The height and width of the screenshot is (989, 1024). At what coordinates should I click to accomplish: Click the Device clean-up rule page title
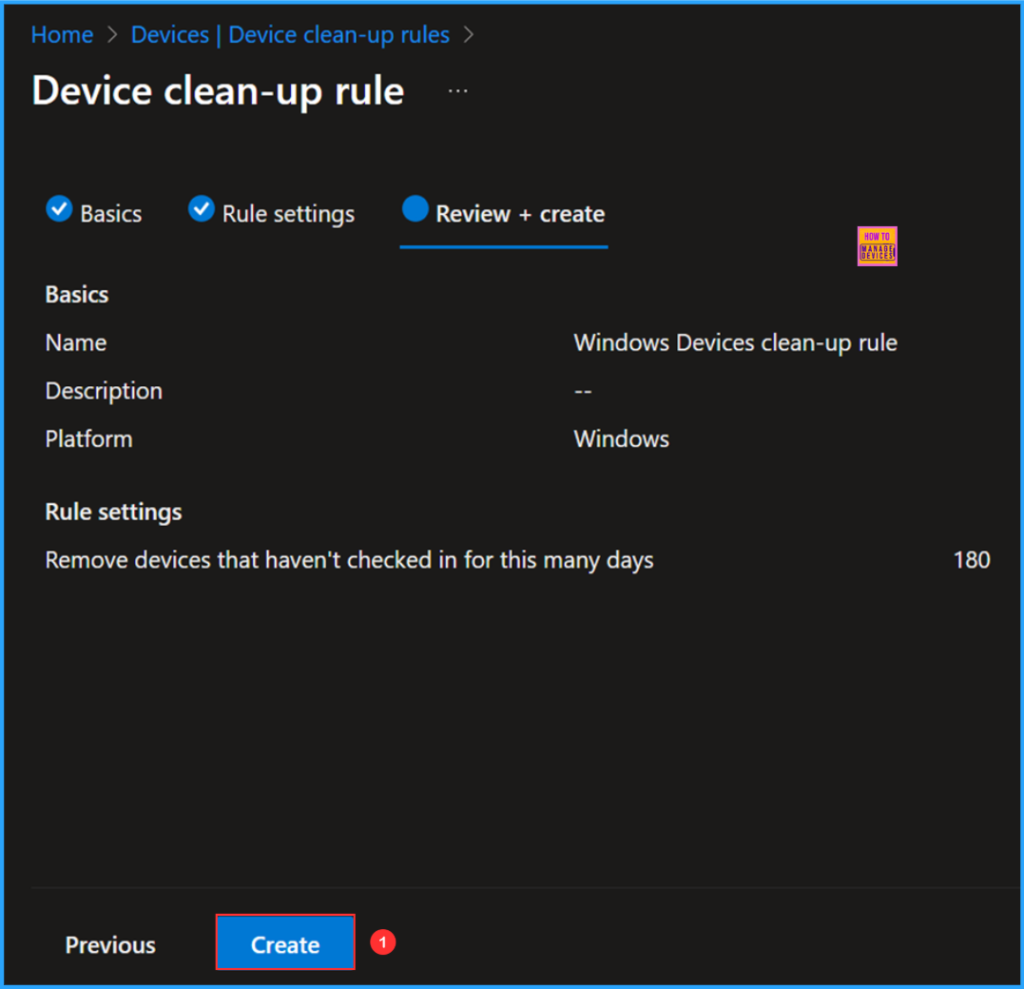pyautogui.click(x=218, y=90)
